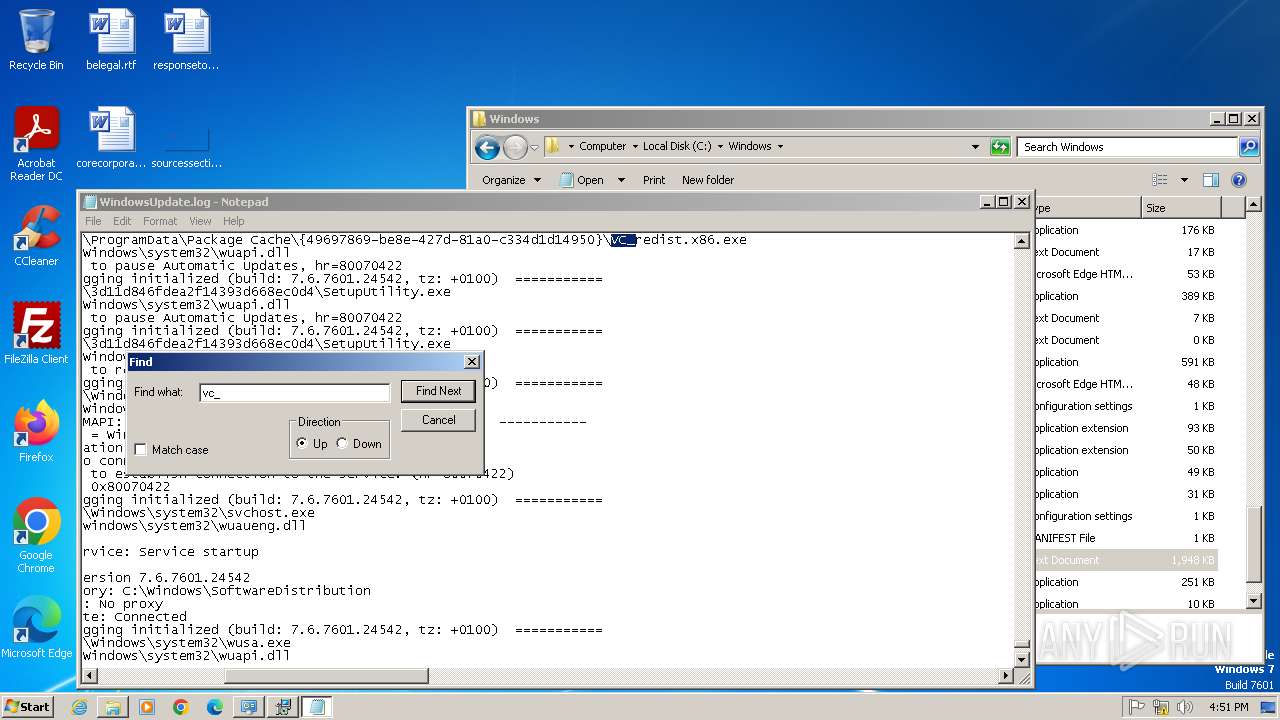This screenshot has width=1280, height=720.
Task: Click the search magnifier icon in Explorer
Action: (x=1249, y=146)
